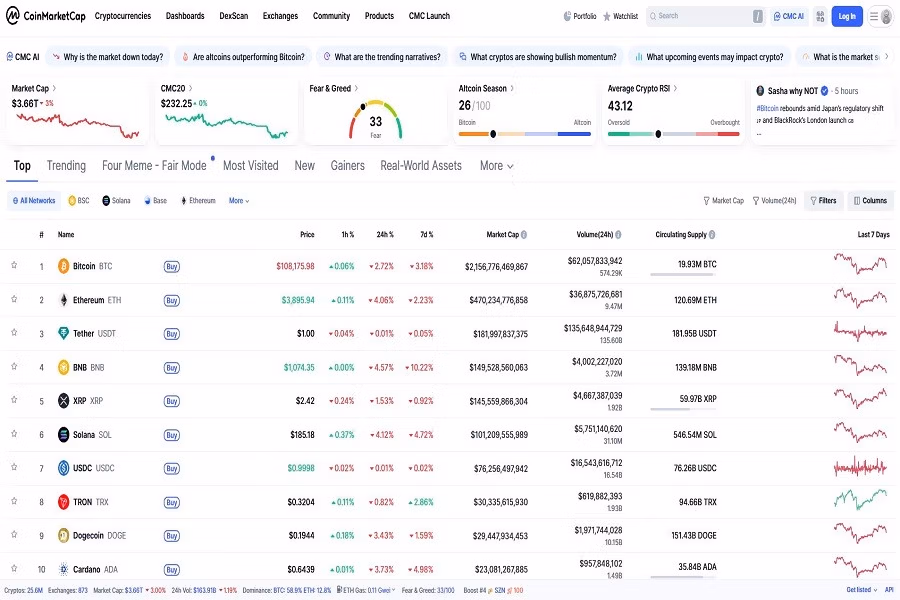Click the Circulating Supply info icon
The height and width of the screenshot is (600, 900).
point(712,234)
